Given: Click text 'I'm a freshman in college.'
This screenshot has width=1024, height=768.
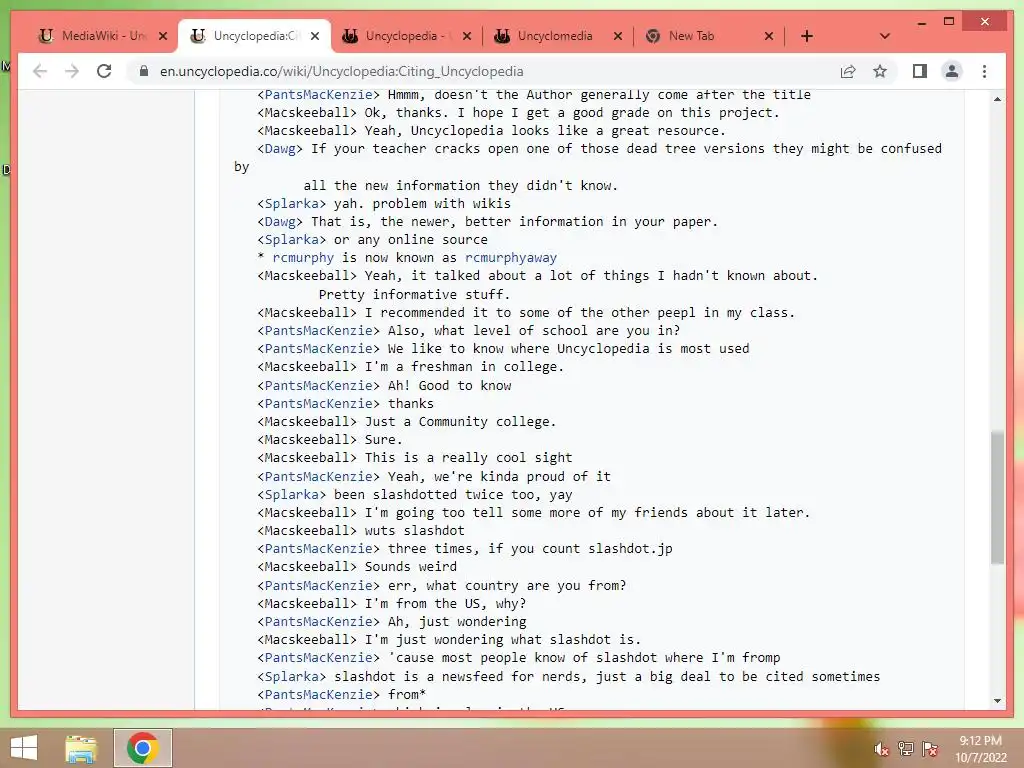Looking at the screenshot, I should pos(464,366).
